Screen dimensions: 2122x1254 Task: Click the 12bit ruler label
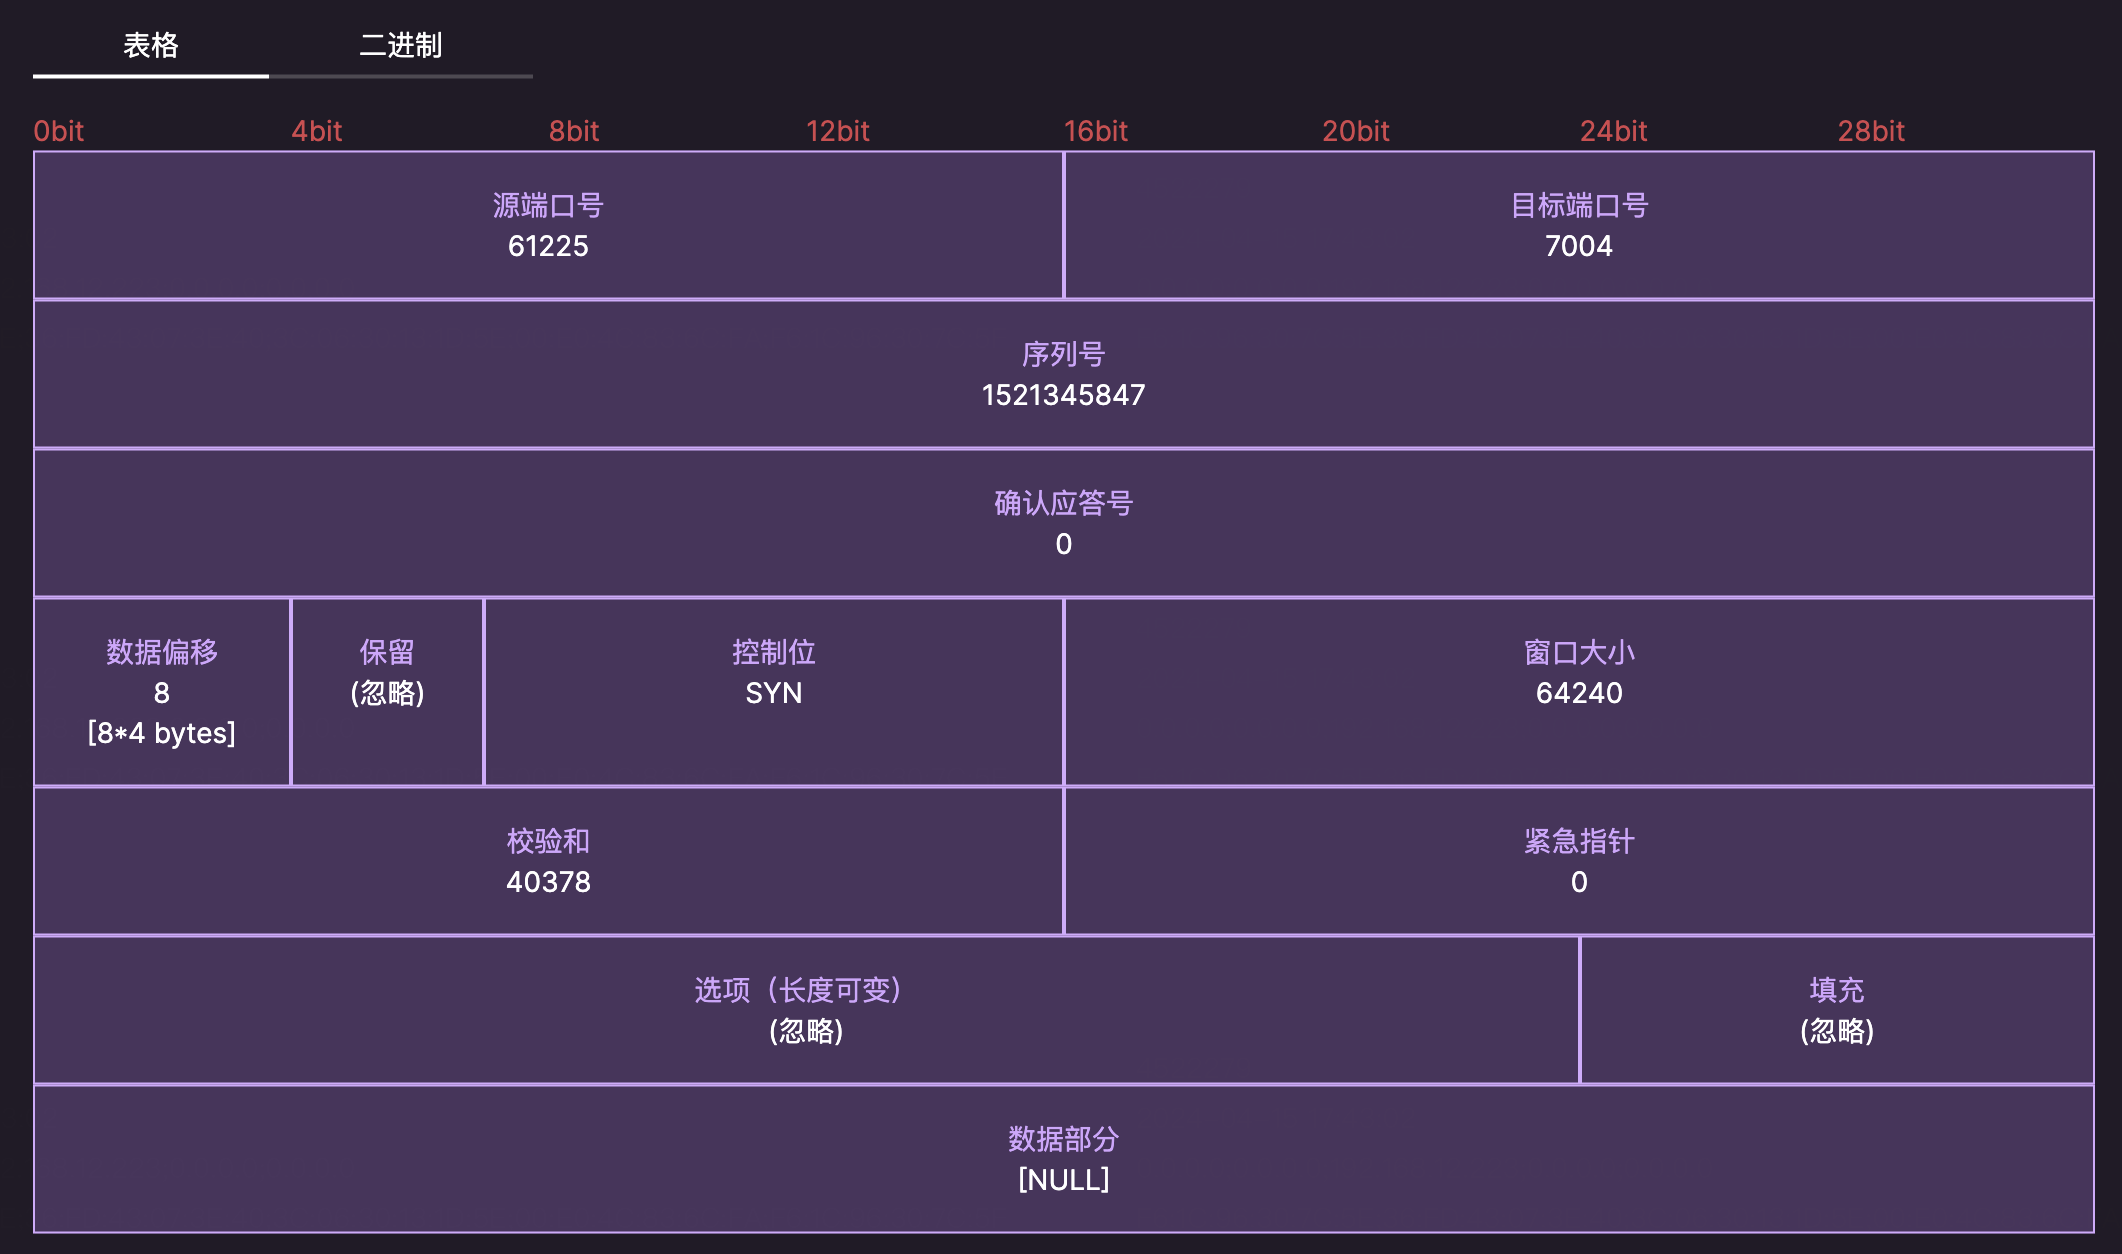coord(838,131)
